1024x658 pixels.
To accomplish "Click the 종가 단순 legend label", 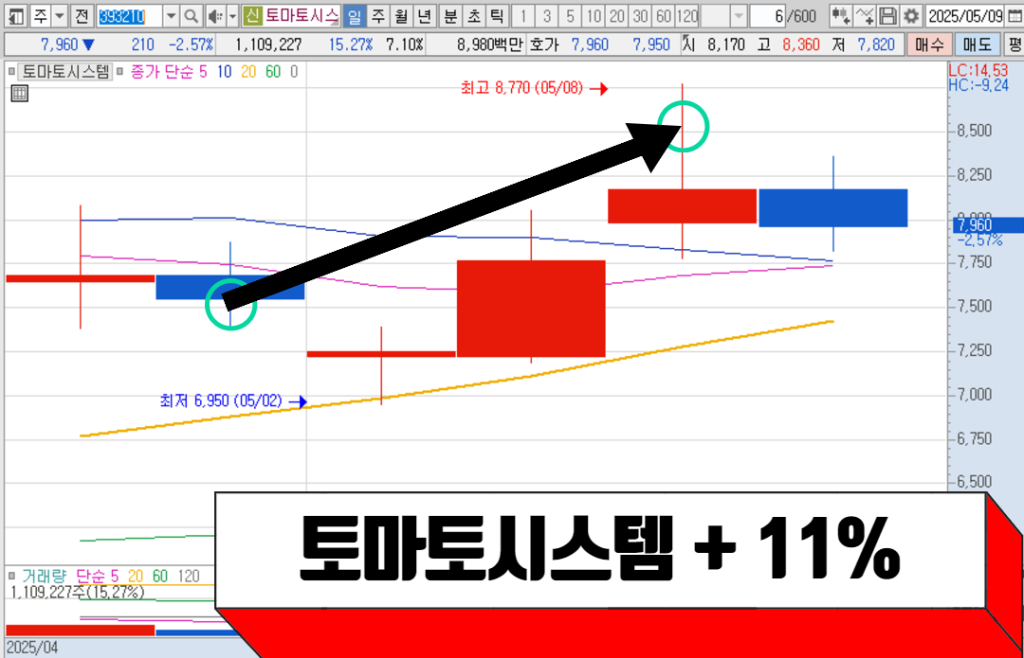I will (161, 72).
